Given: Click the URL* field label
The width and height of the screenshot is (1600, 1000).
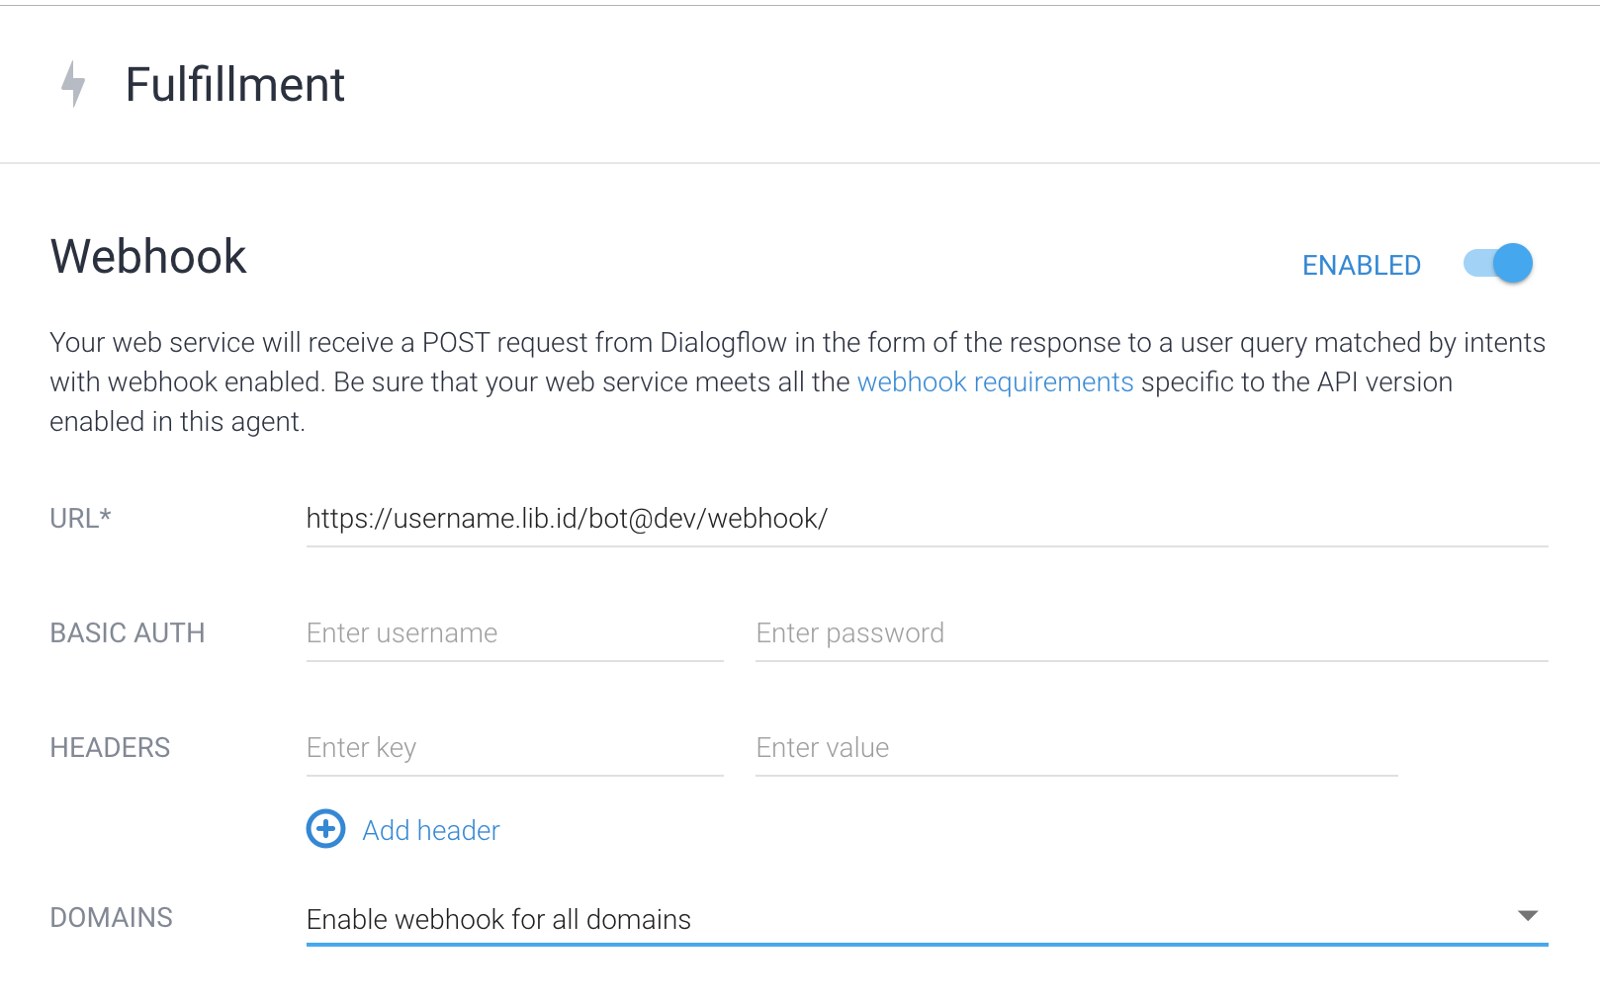Looking at the screenshot, I should pos(80,519).
